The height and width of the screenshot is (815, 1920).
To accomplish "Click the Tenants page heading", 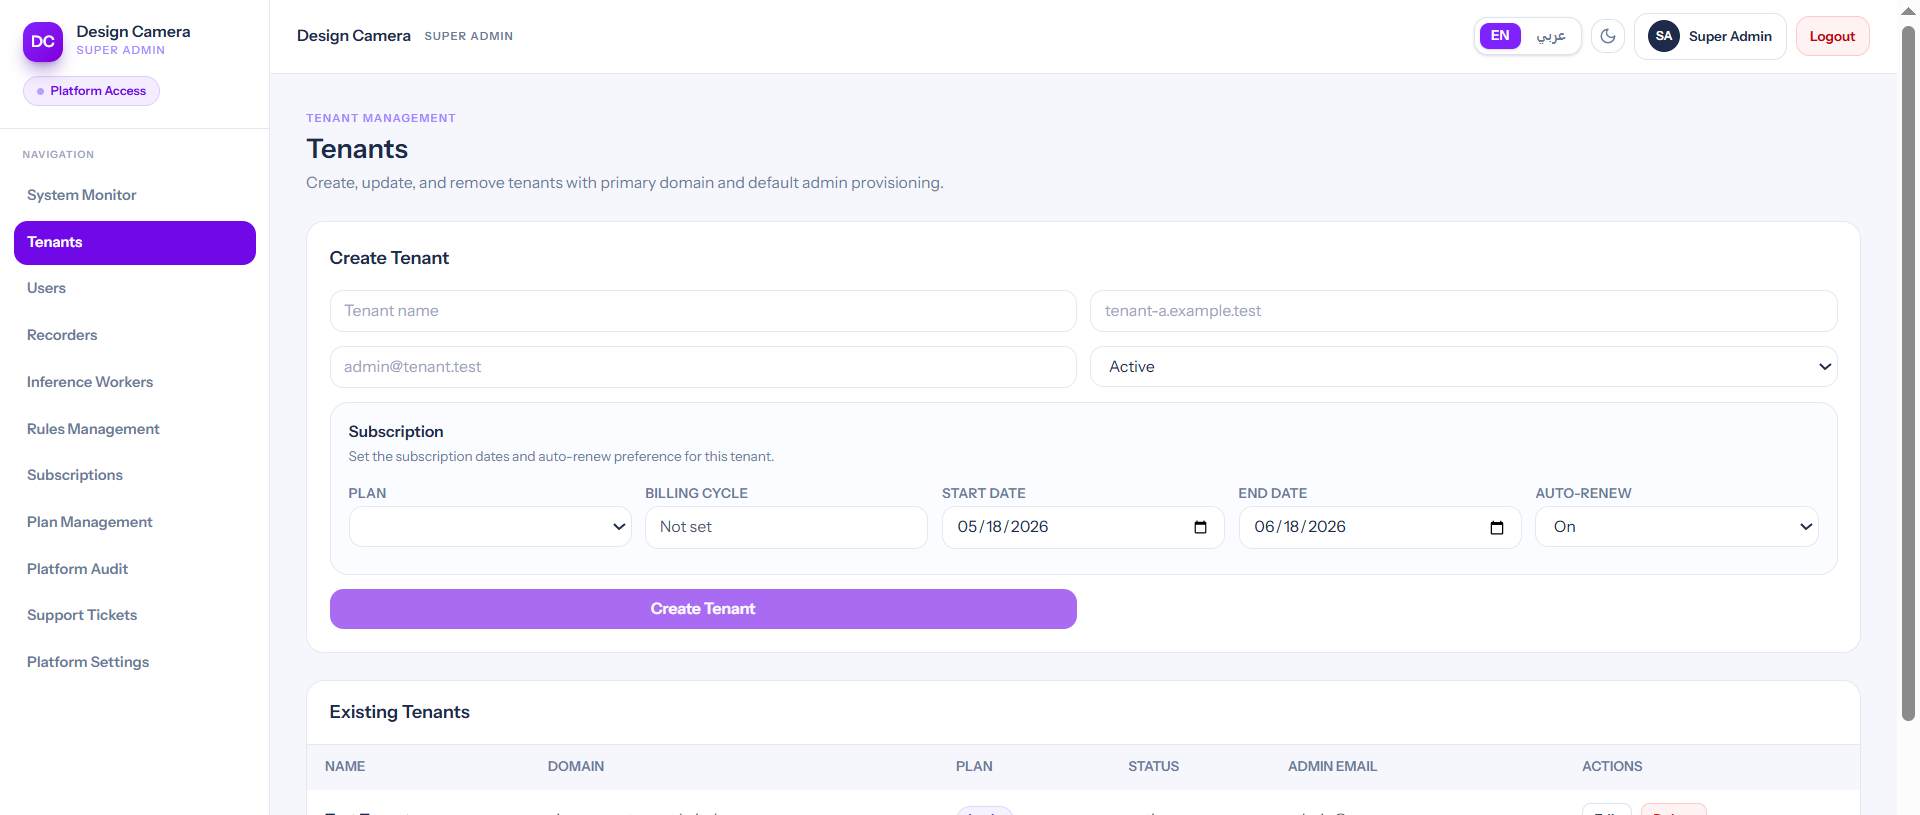I will (357, 149).
